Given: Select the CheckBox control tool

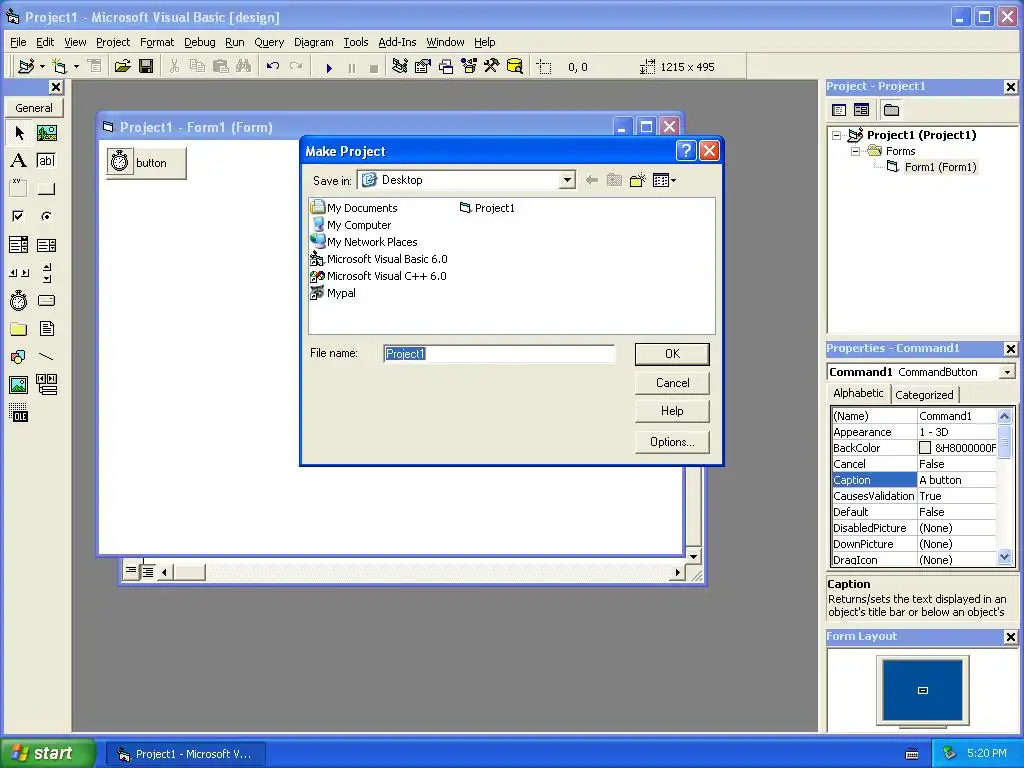Looking at the screenshot, I should 19,216.
